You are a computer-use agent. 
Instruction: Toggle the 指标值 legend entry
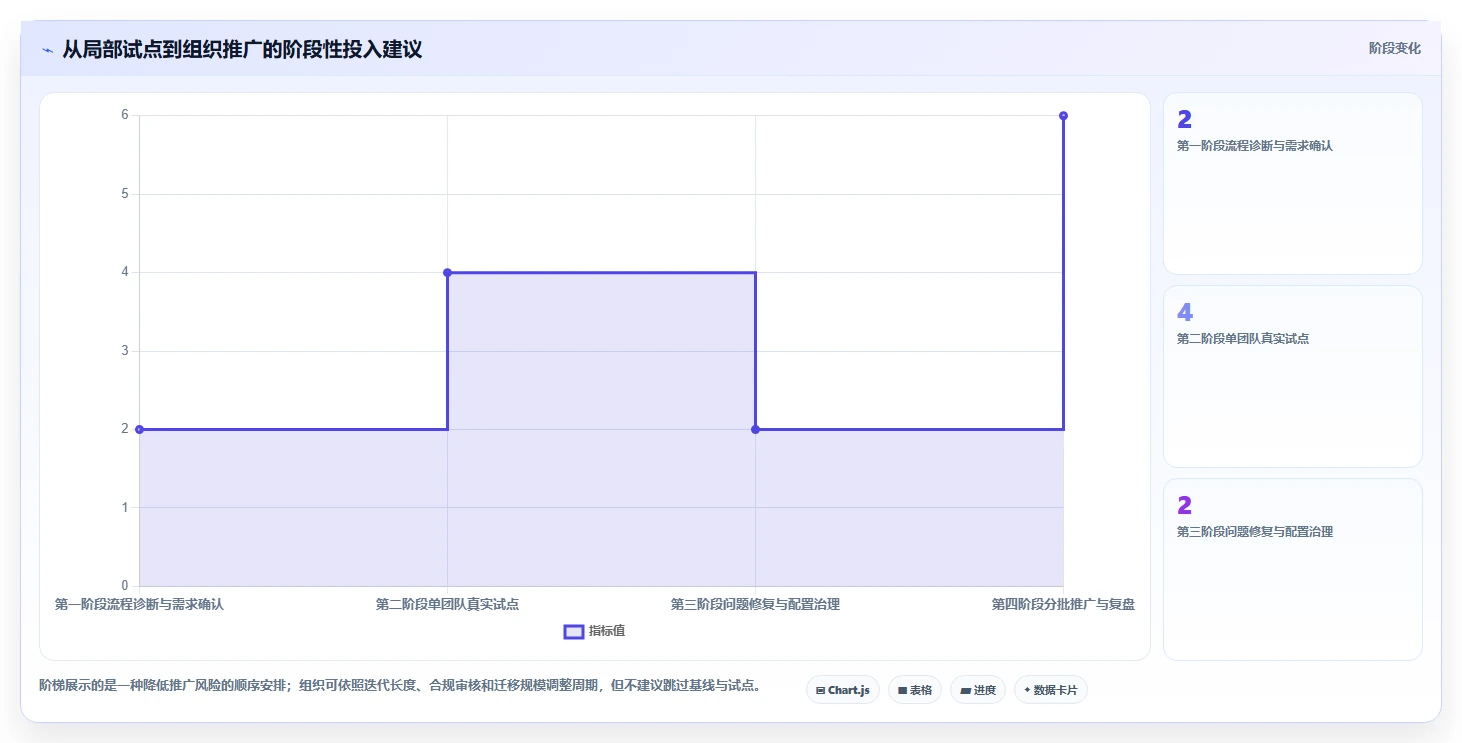pyautogui.click(x=595, y=631)
